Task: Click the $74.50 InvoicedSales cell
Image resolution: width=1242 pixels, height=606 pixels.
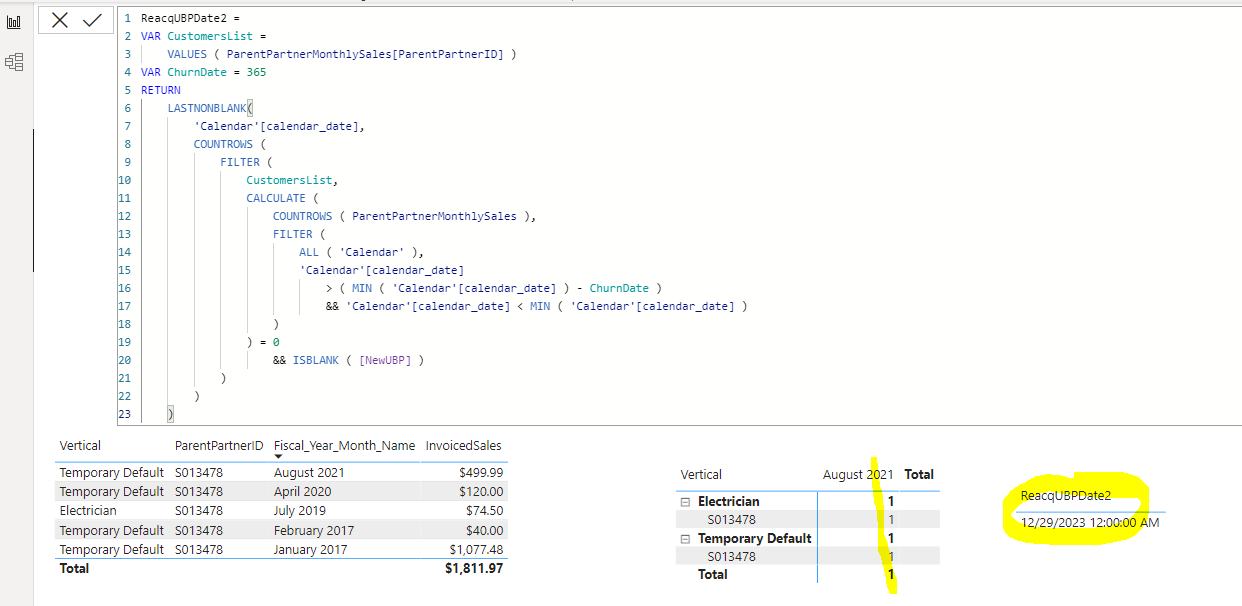Action: click(482, 510)
